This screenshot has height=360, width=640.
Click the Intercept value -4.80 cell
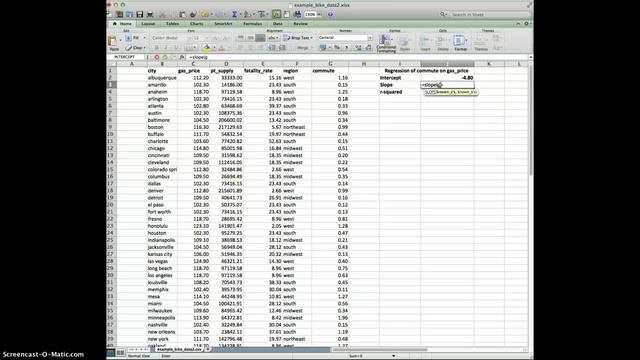[x=447, y=78]
